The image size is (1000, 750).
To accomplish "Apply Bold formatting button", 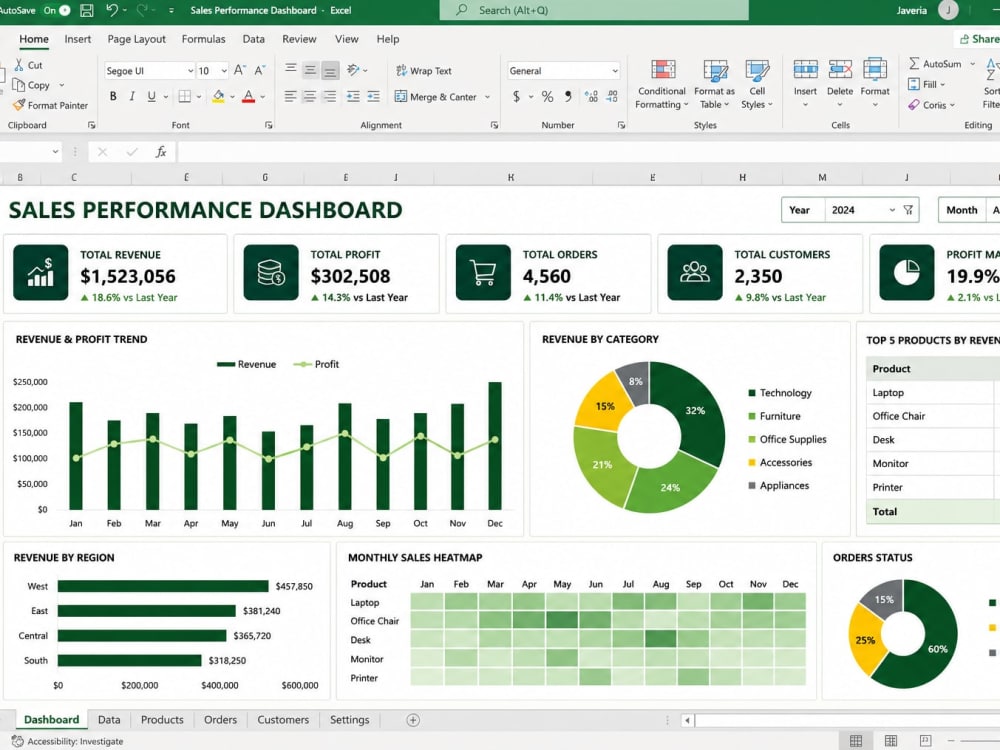I will click(113, 96).
